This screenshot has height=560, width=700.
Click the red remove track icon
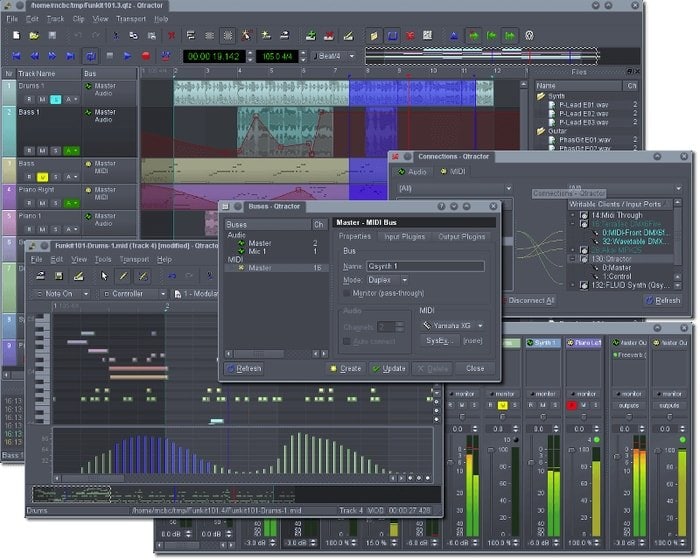pos(329,36)
